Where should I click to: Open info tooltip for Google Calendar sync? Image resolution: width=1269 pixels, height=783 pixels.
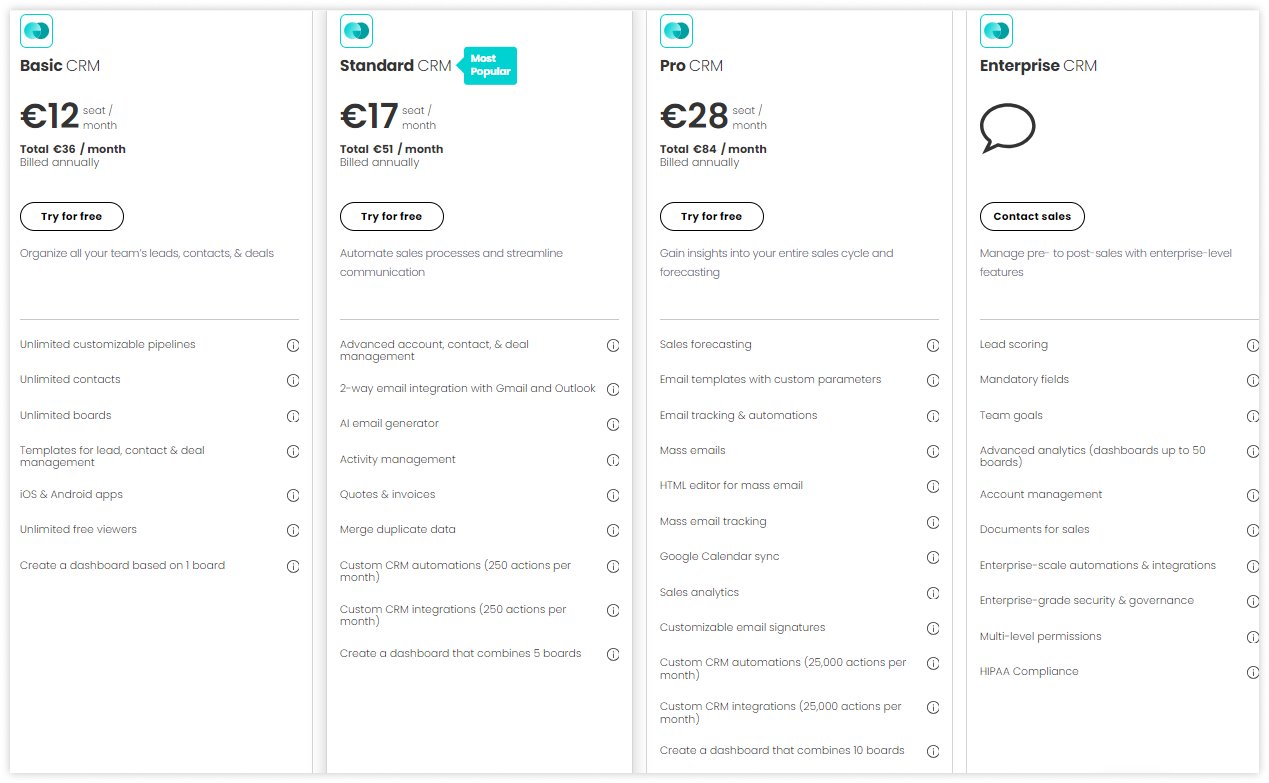(x=933, y=558)
